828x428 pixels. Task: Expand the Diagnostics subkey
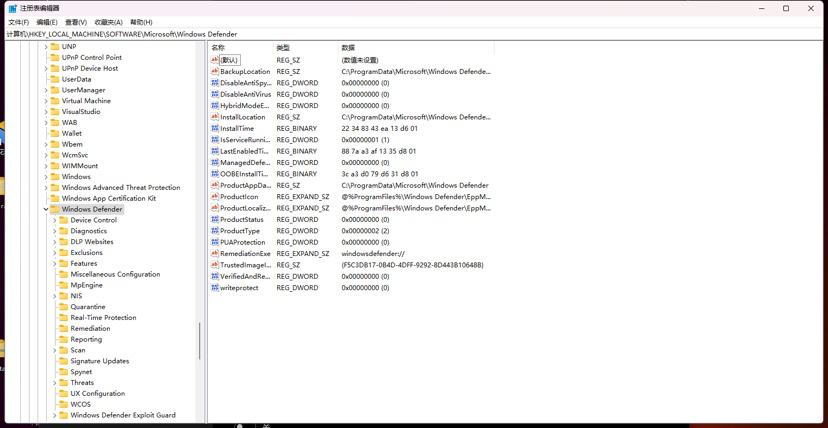54,231
